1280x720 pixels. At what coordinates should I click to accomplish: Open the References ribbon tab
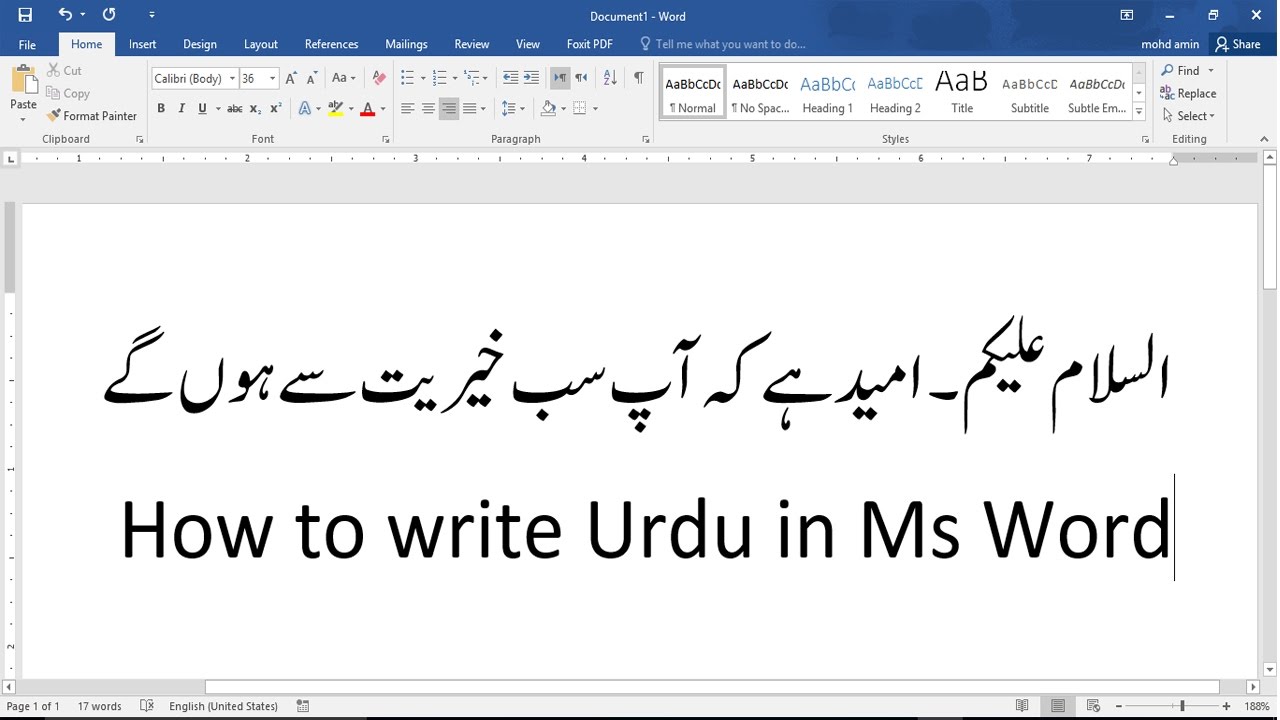coord(331,44)
